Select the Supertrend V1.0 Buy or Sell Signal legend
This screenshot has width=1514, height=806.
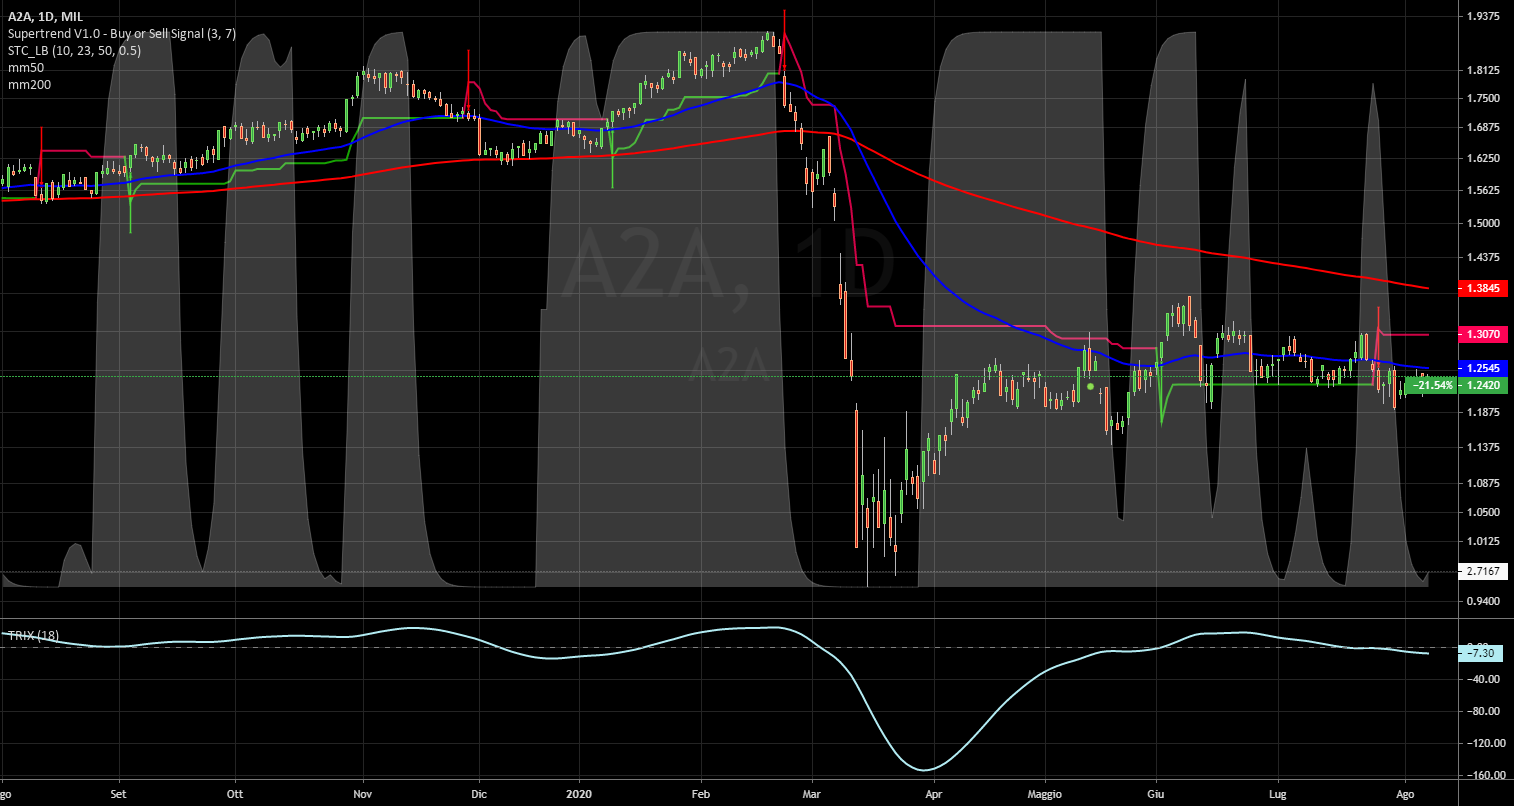tap(122, 34)
